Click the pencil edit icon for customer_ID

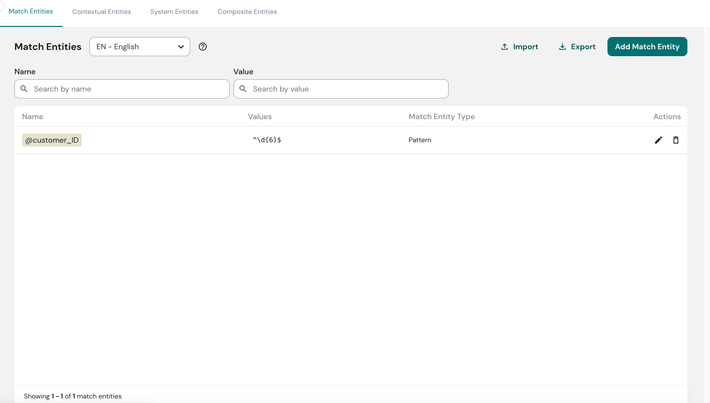658,140
